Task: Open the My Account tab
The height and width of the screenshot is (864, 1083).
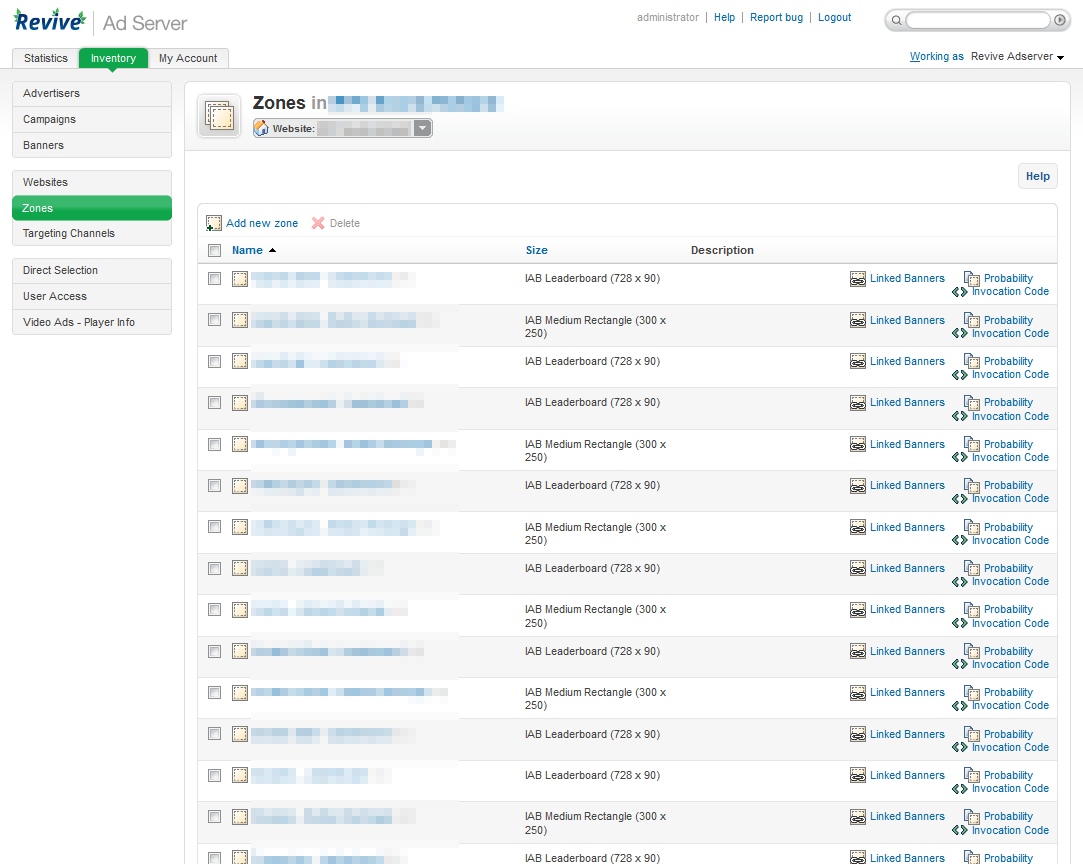Action: pyautogui.click(x=187, y=58)
